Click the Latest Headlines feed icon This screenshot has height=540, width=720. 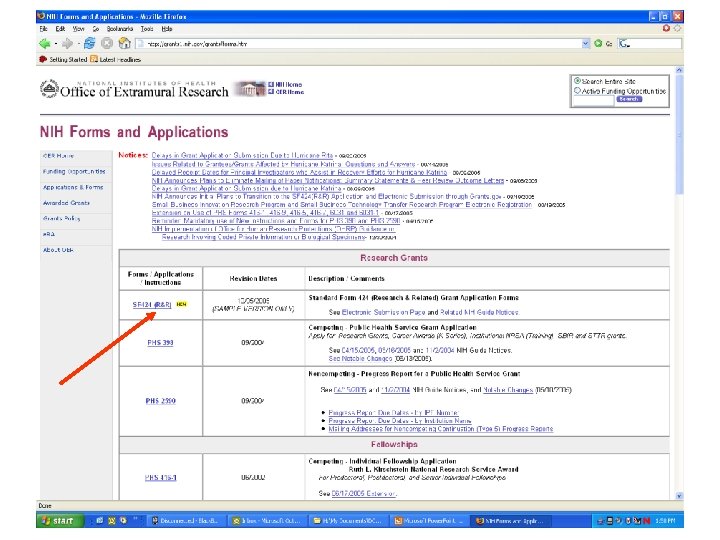94,59
